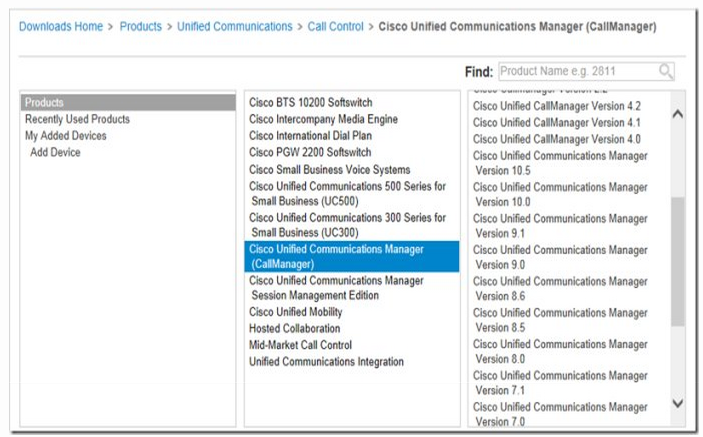Click the scroll down arrow in version list
703x437 pixels.
[x=677, y=403]
